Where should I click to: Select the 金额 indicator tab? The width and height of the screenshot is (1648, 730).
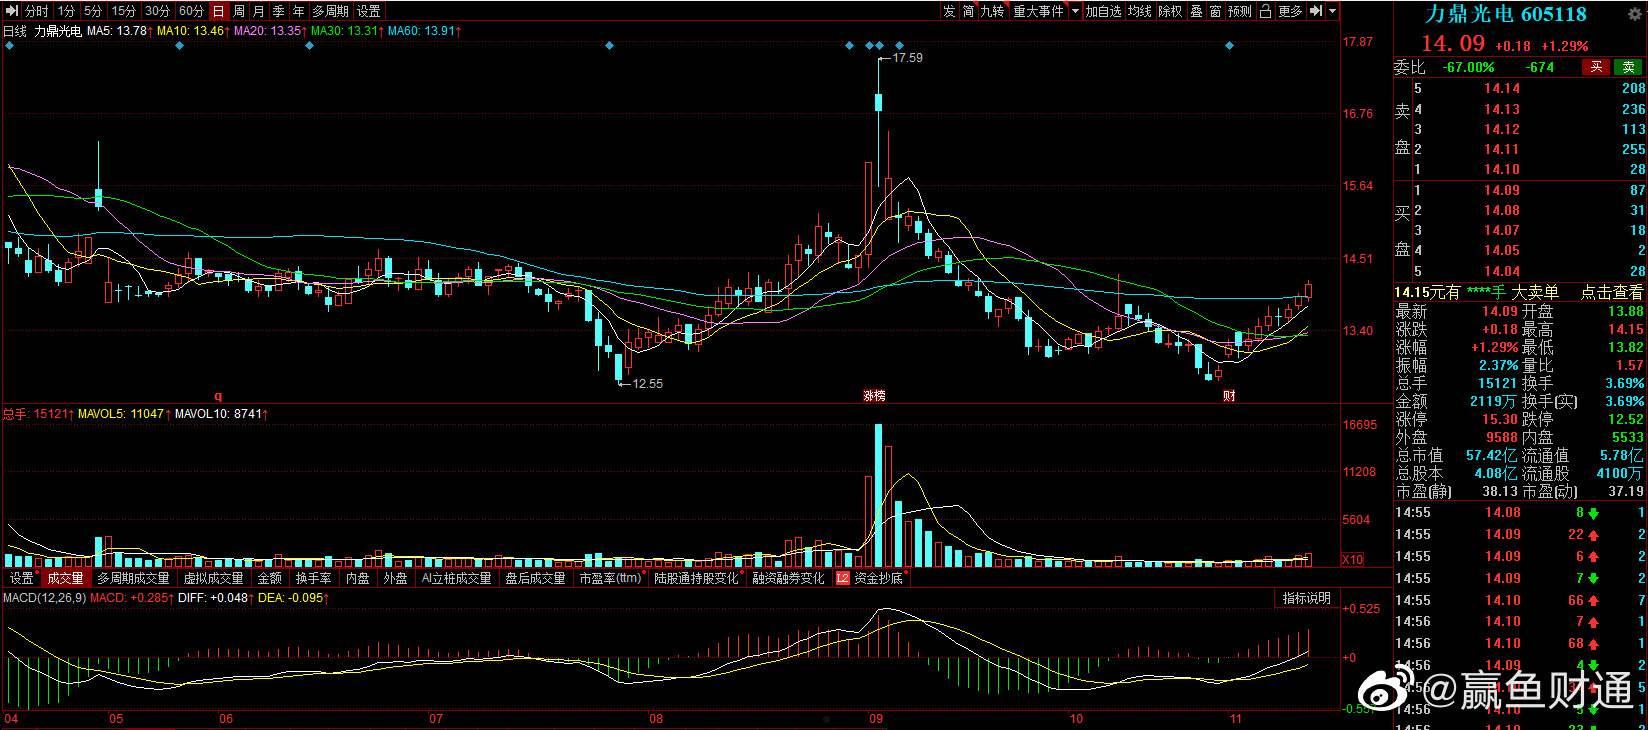point(270,578)
